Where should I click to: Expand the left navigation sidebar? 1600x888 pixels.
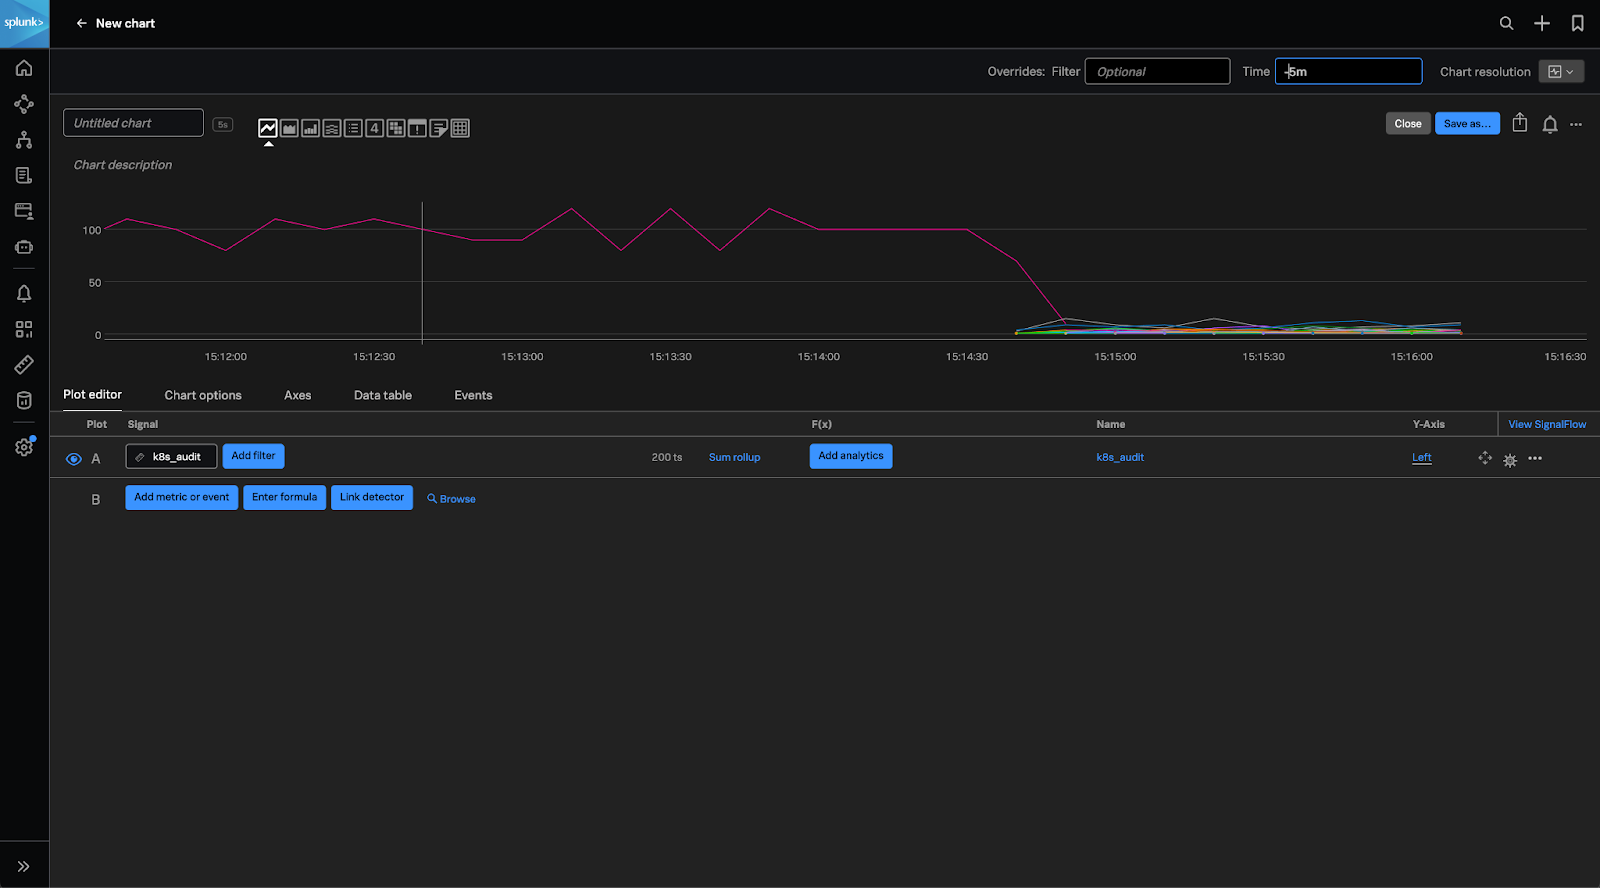point(24,866)
